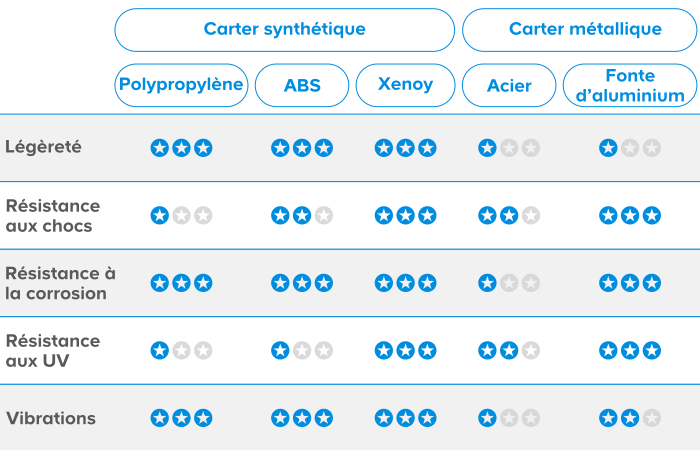Click the Xenoy material pill
Image resolution: width=700 pixels, height=450 pixels.
(x=405, y=85)
